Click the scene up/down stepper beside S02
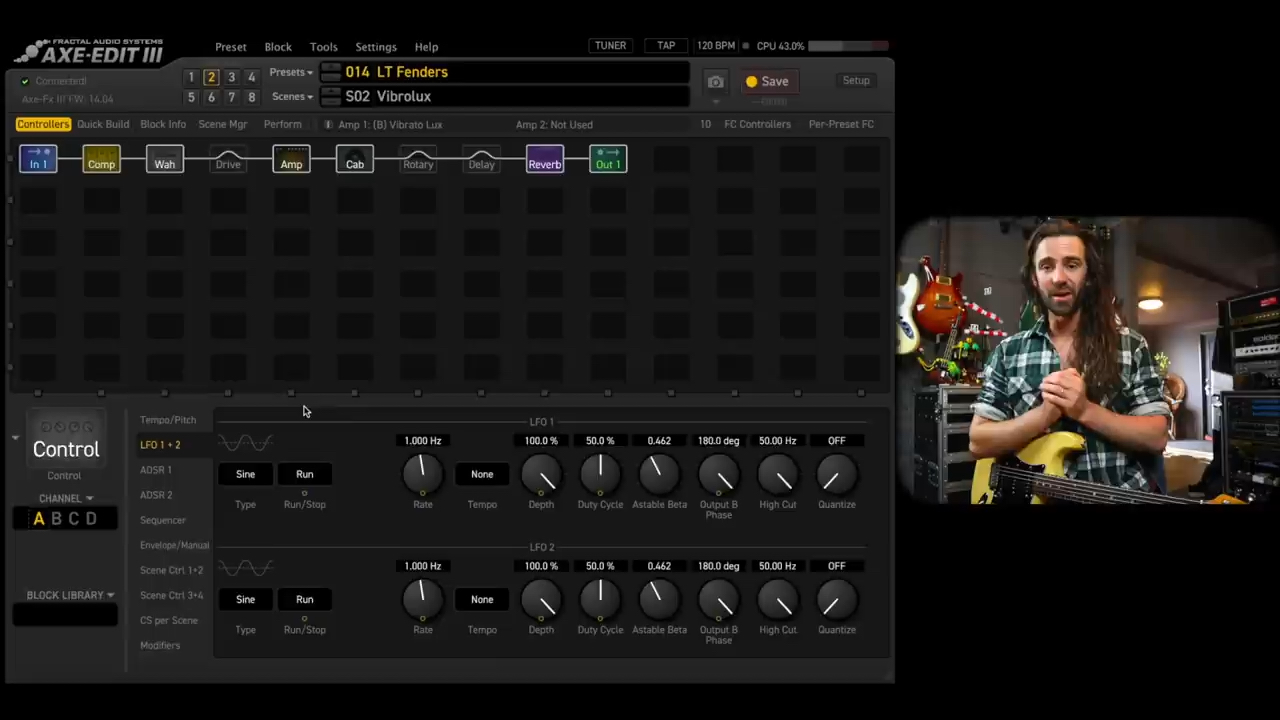The image size is (1280, 720). coord(330,96)
